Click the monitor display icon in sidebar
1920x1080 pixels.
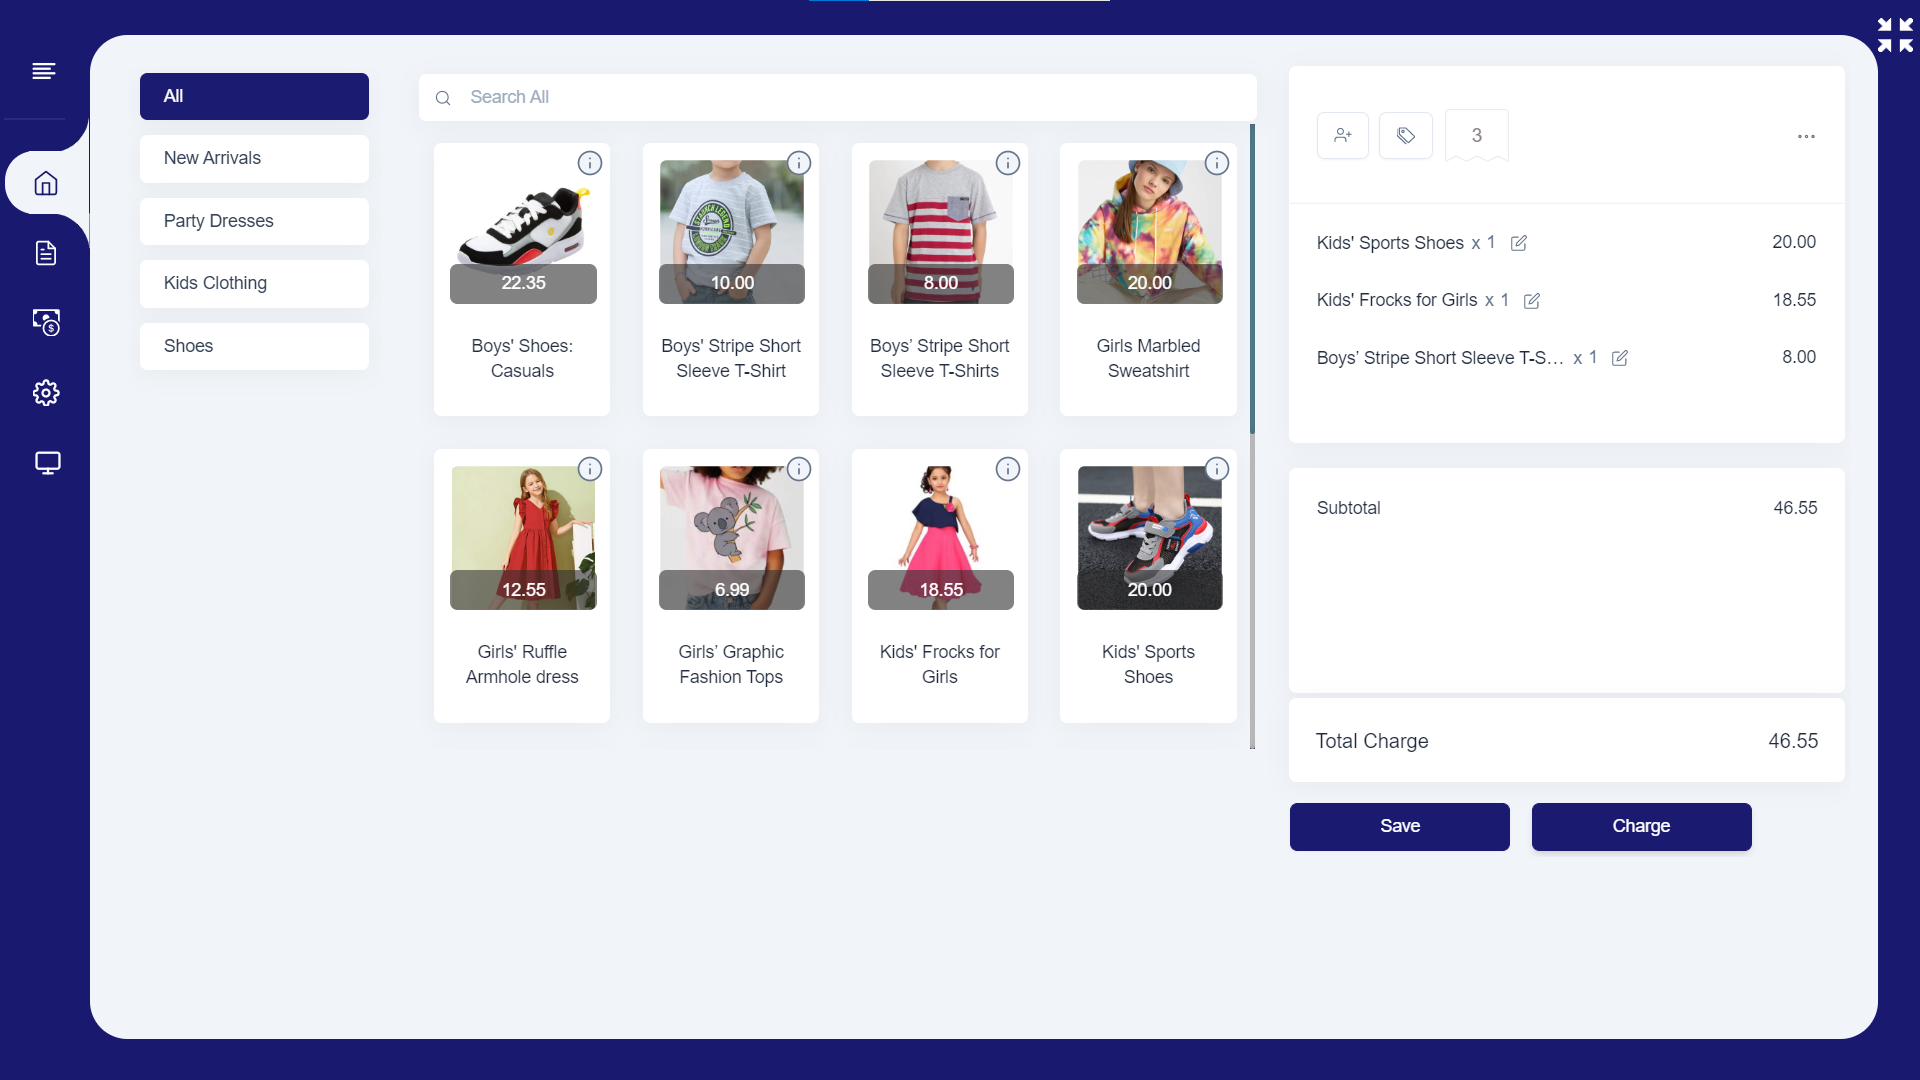(x=47, y=463)
